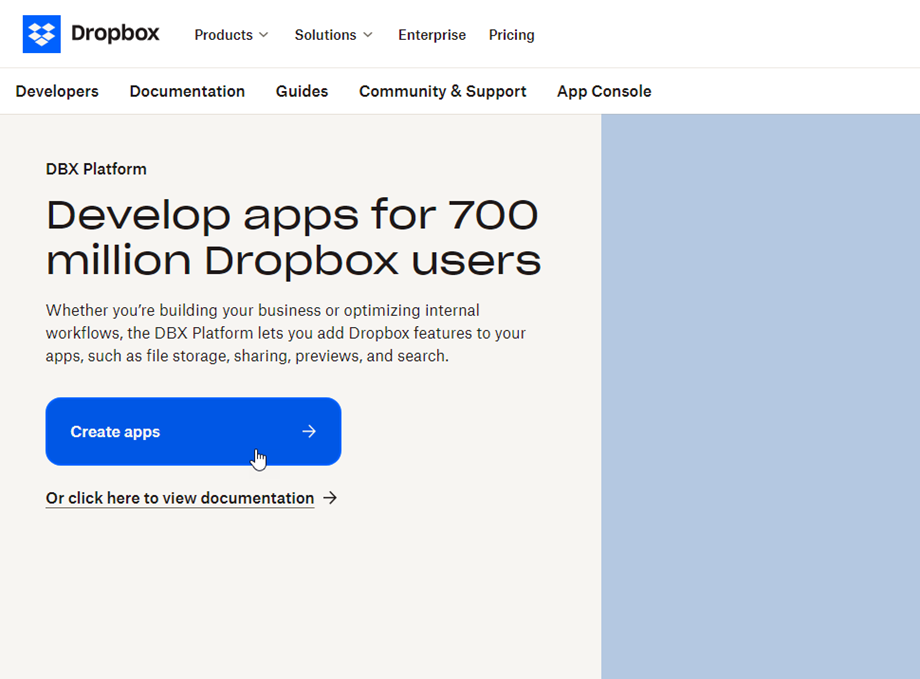Open the Pricing page
The width and height of the screenshot is (920, 679).
511,35
